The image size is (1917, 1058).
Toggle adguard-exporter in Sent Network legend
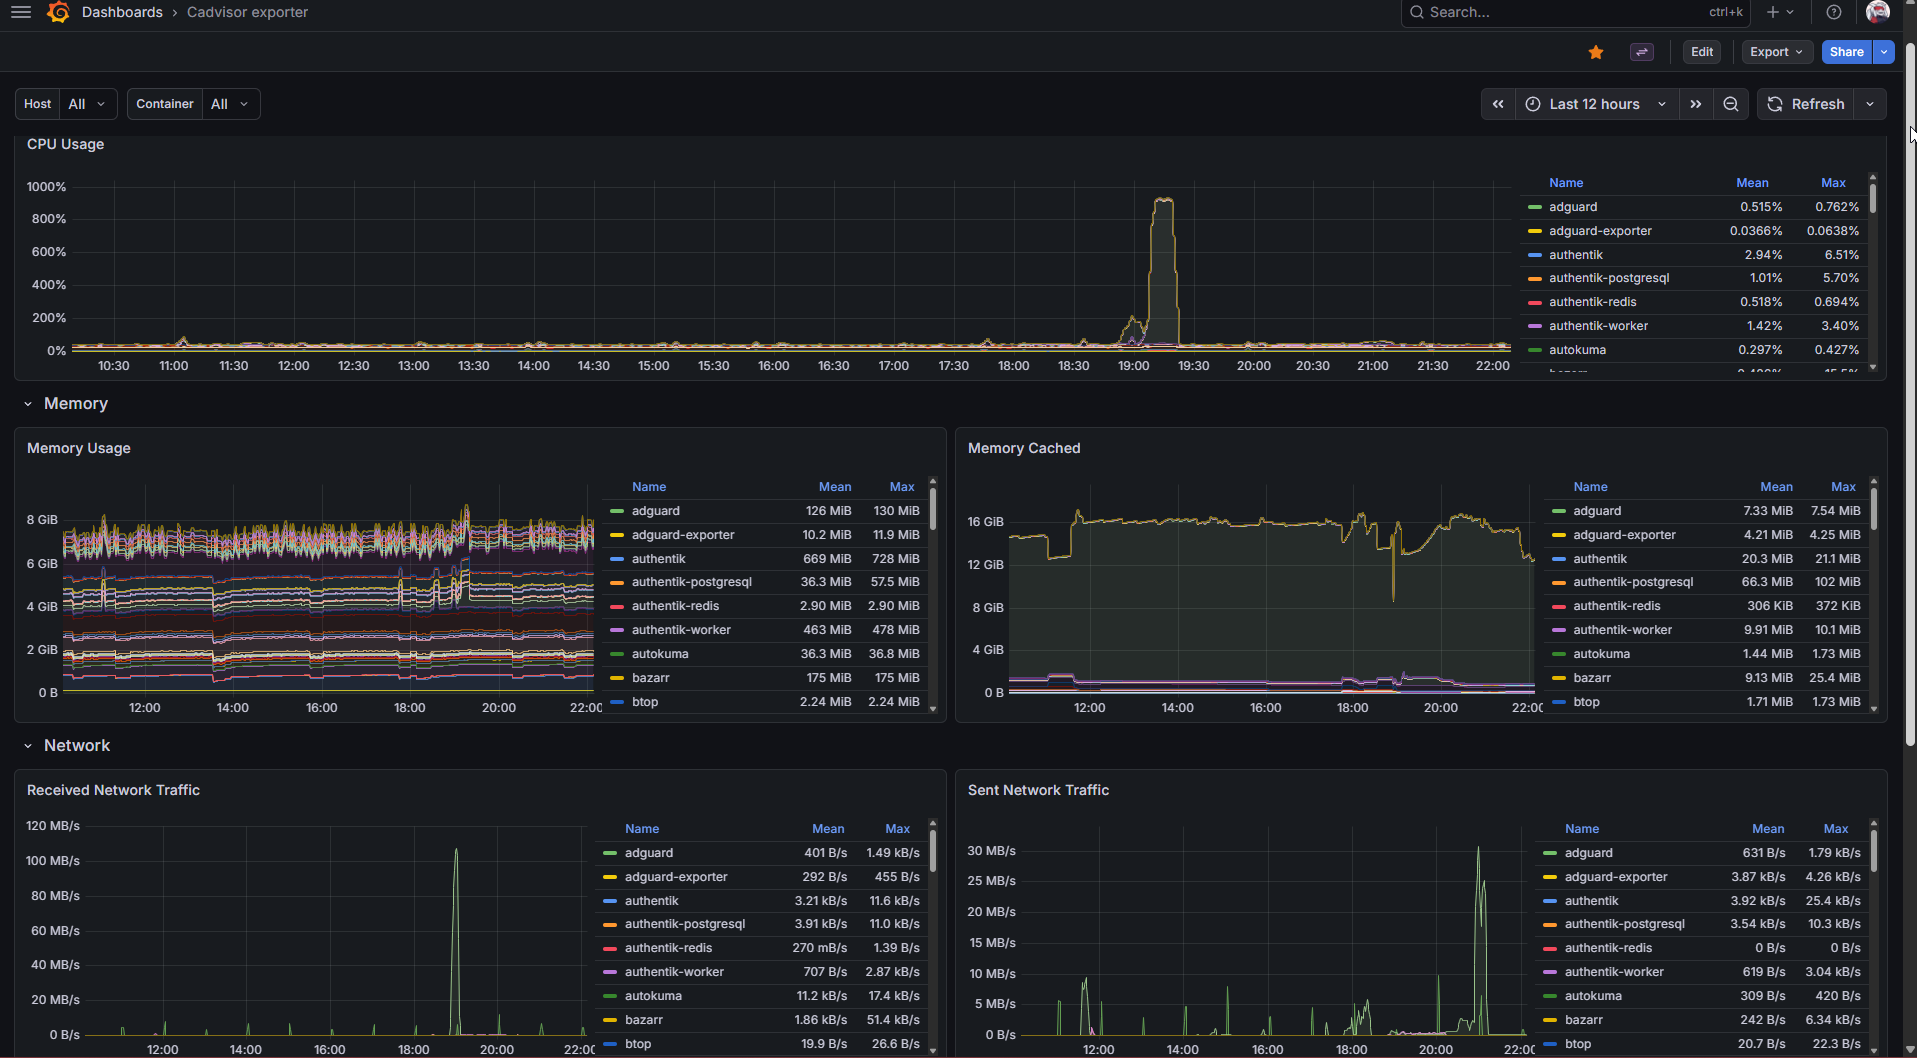coord(1616,877)
